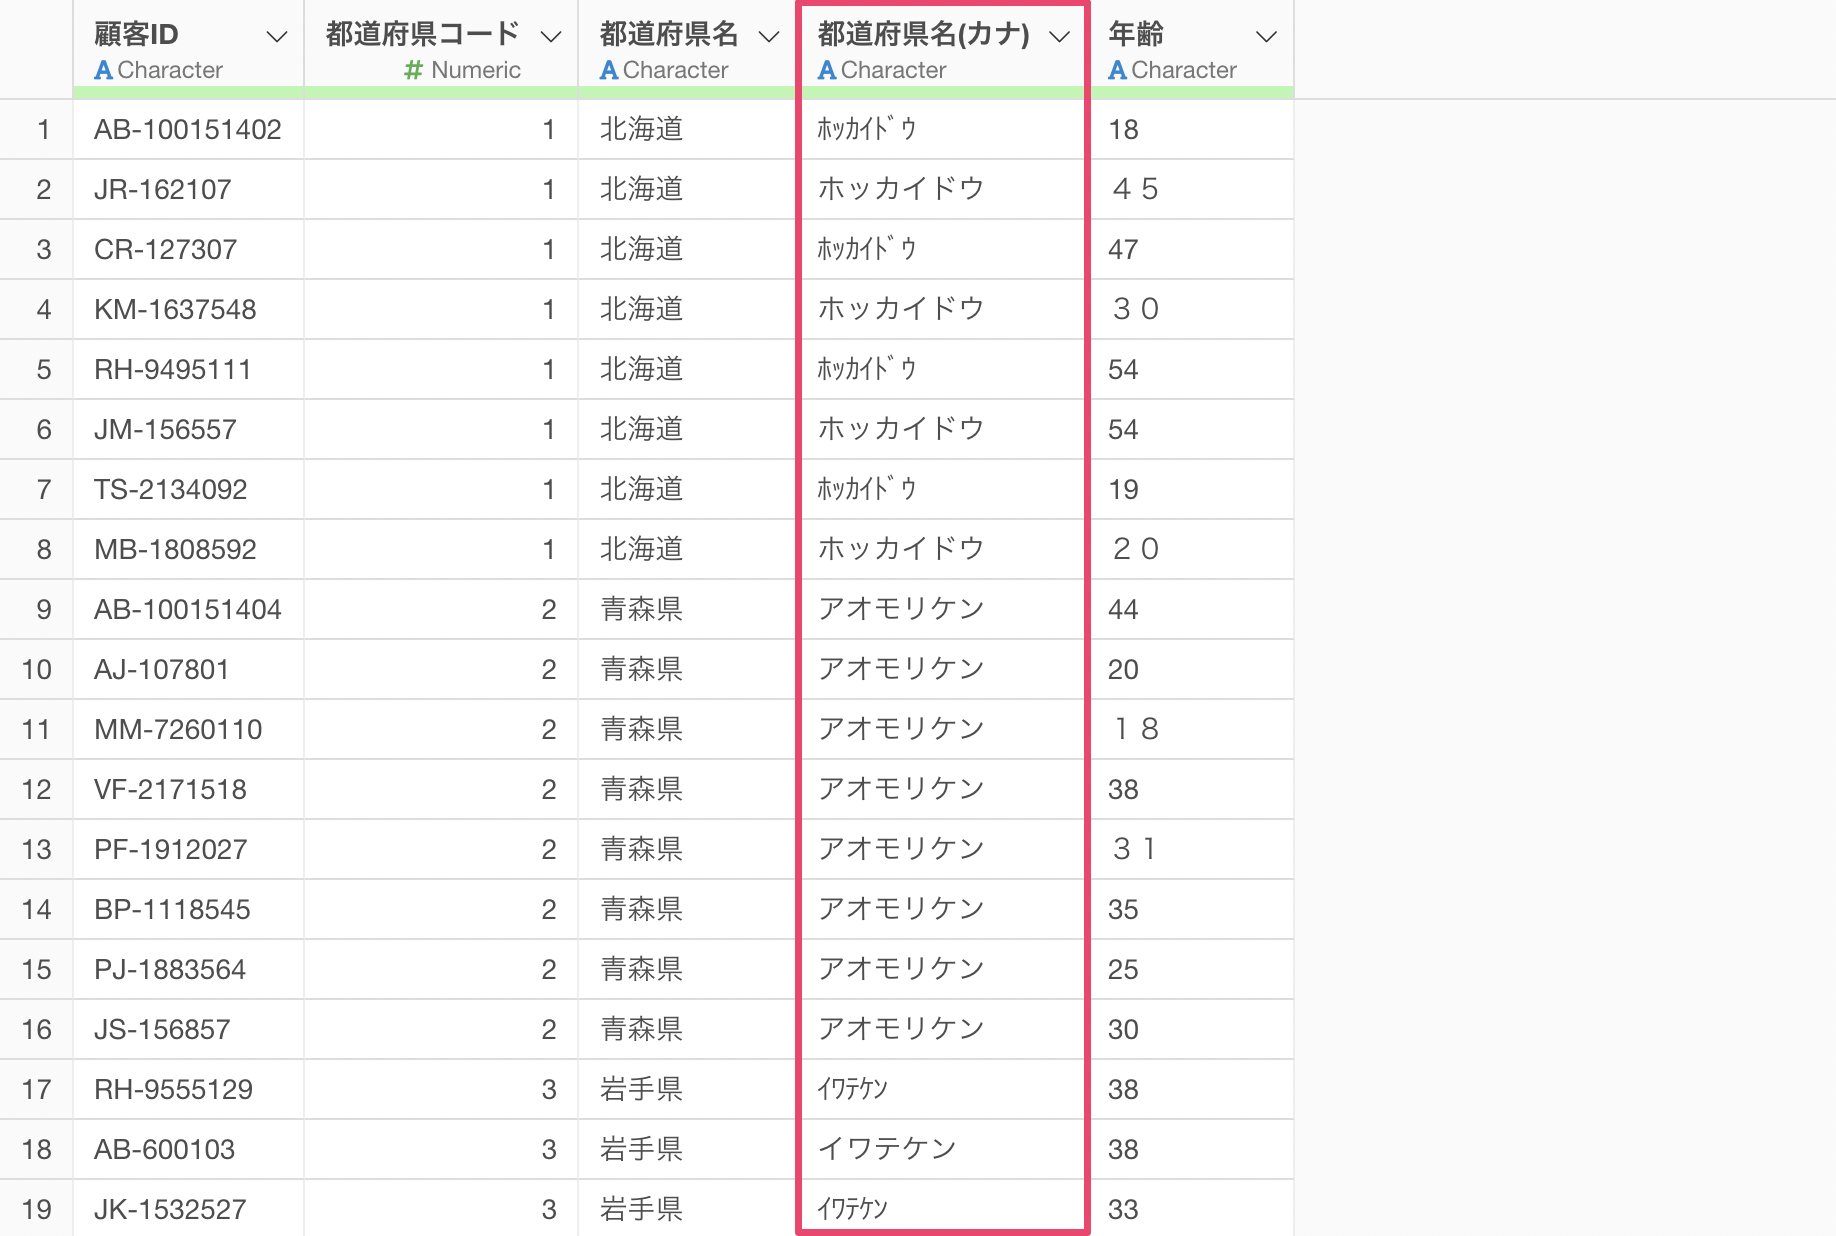
Task: Click the Character type icon under 都道府県名
Action: click(x=609, y=70)
